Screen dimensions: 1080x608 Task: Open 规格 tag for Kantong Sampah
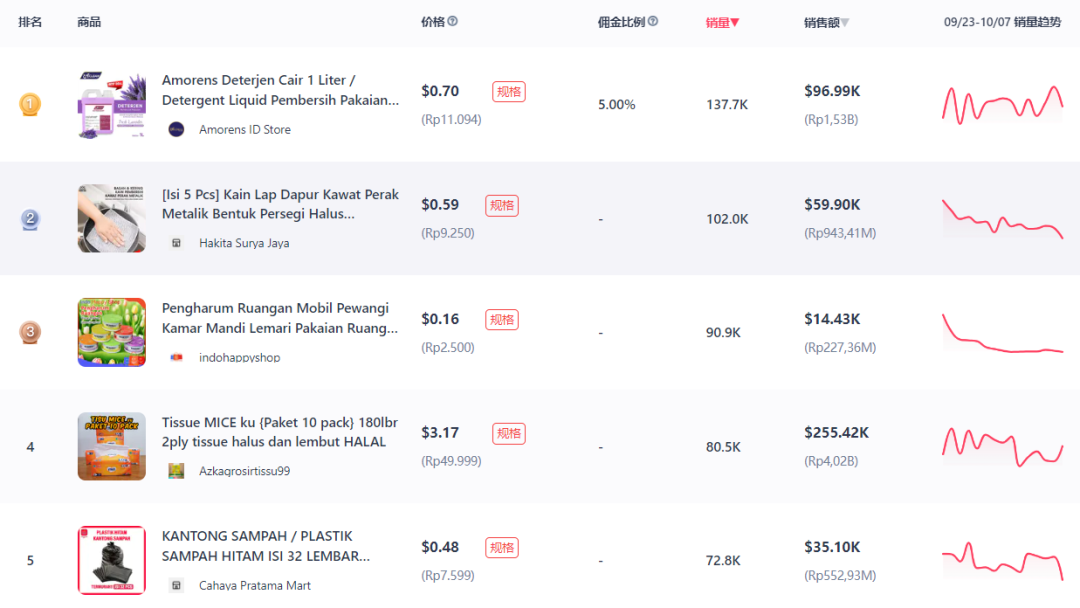click(x=502, y=547)
